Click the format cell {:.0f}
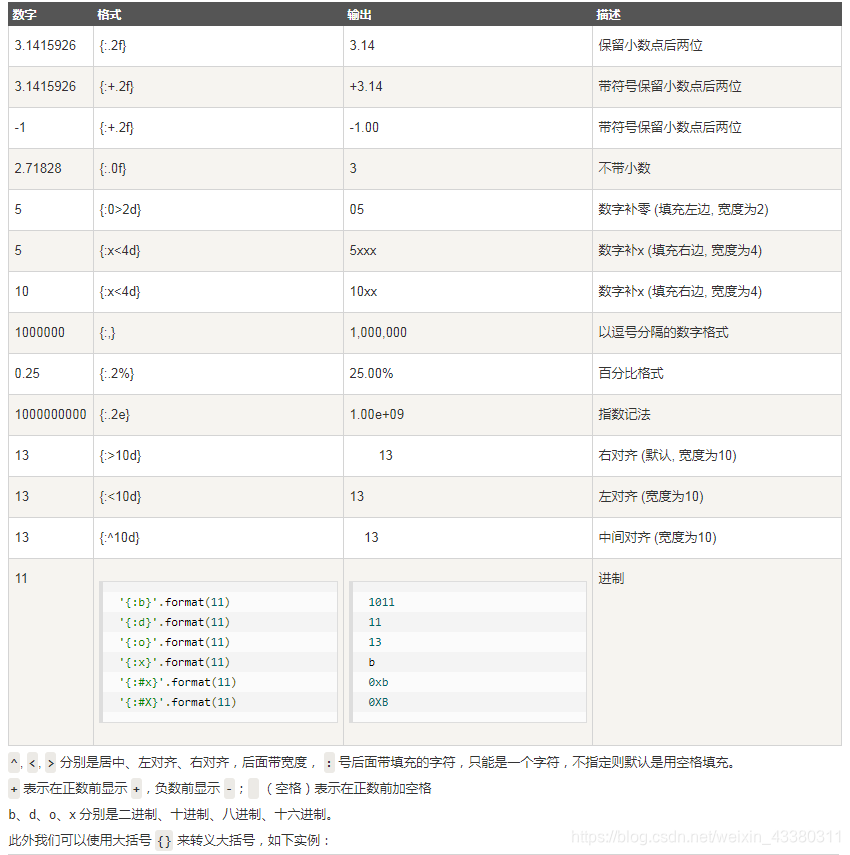850x855 pixels. (113, 169)
